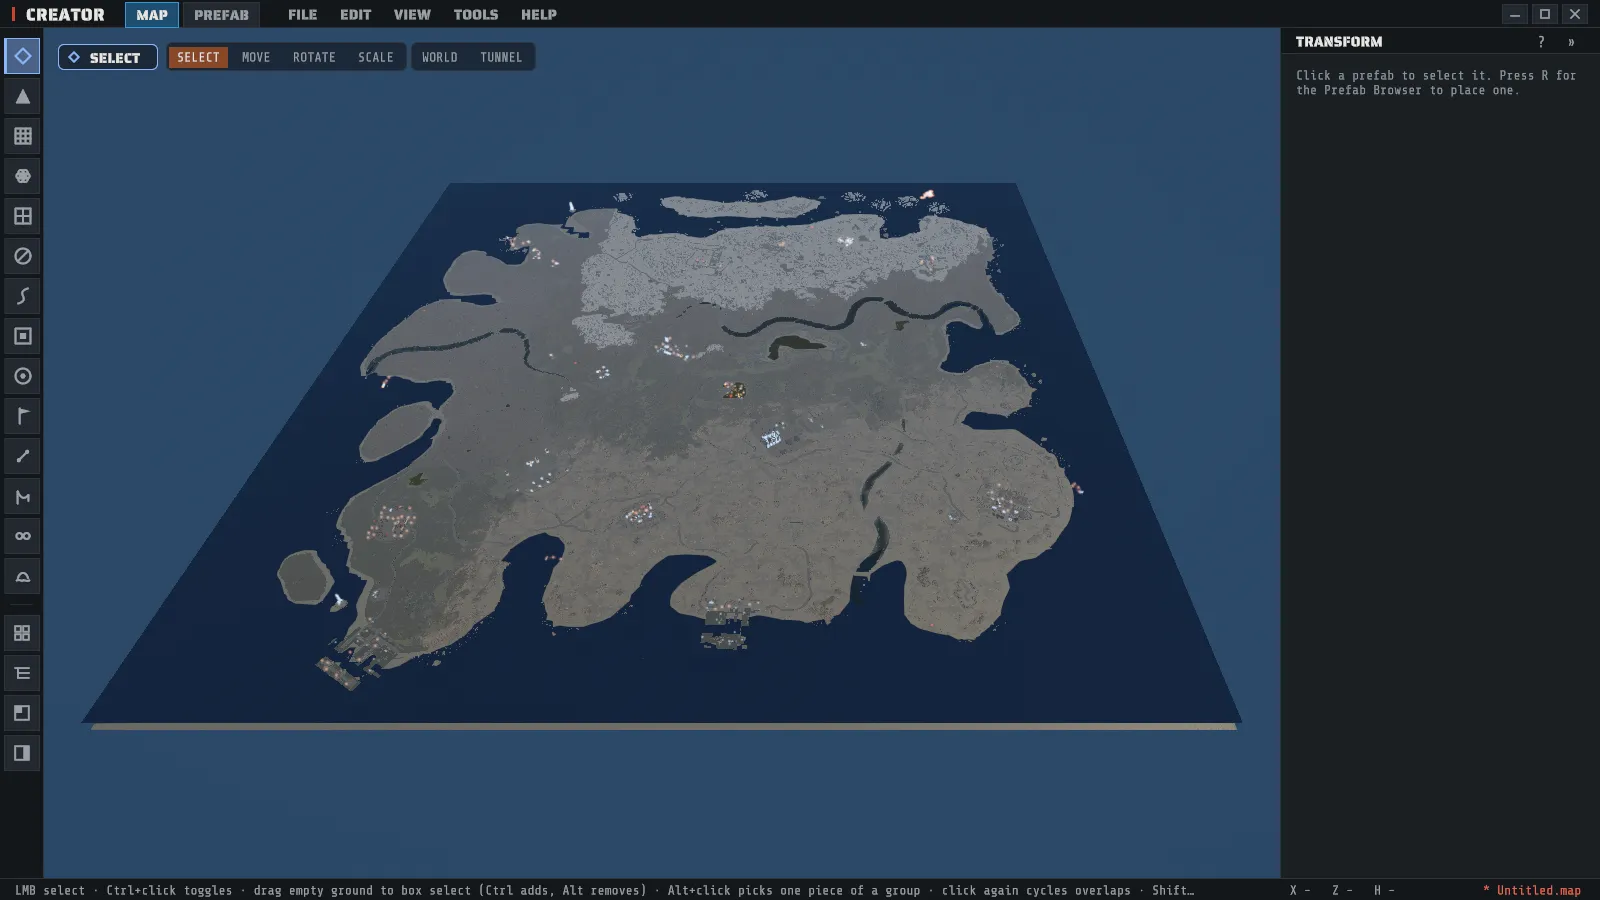Activate the circle-with-dot target tool
The width and height of the screenshot is (1600, 900).
click(x=22, y=376)
